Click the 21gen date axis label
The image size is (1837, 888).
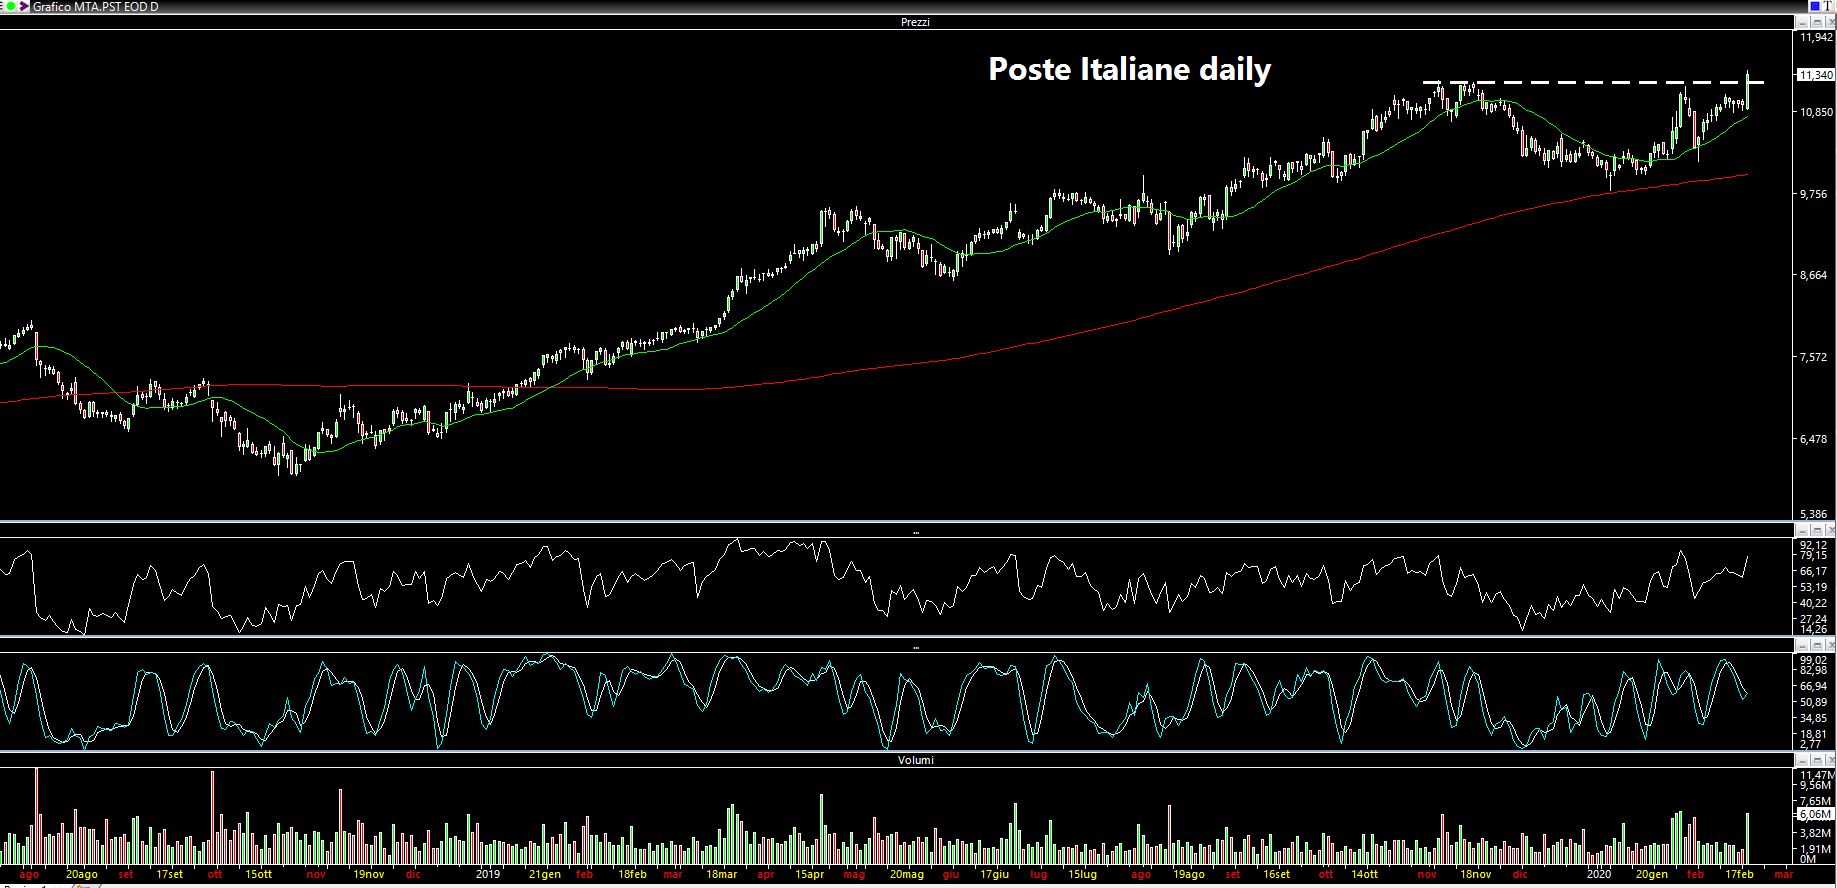tap(545, 874)
